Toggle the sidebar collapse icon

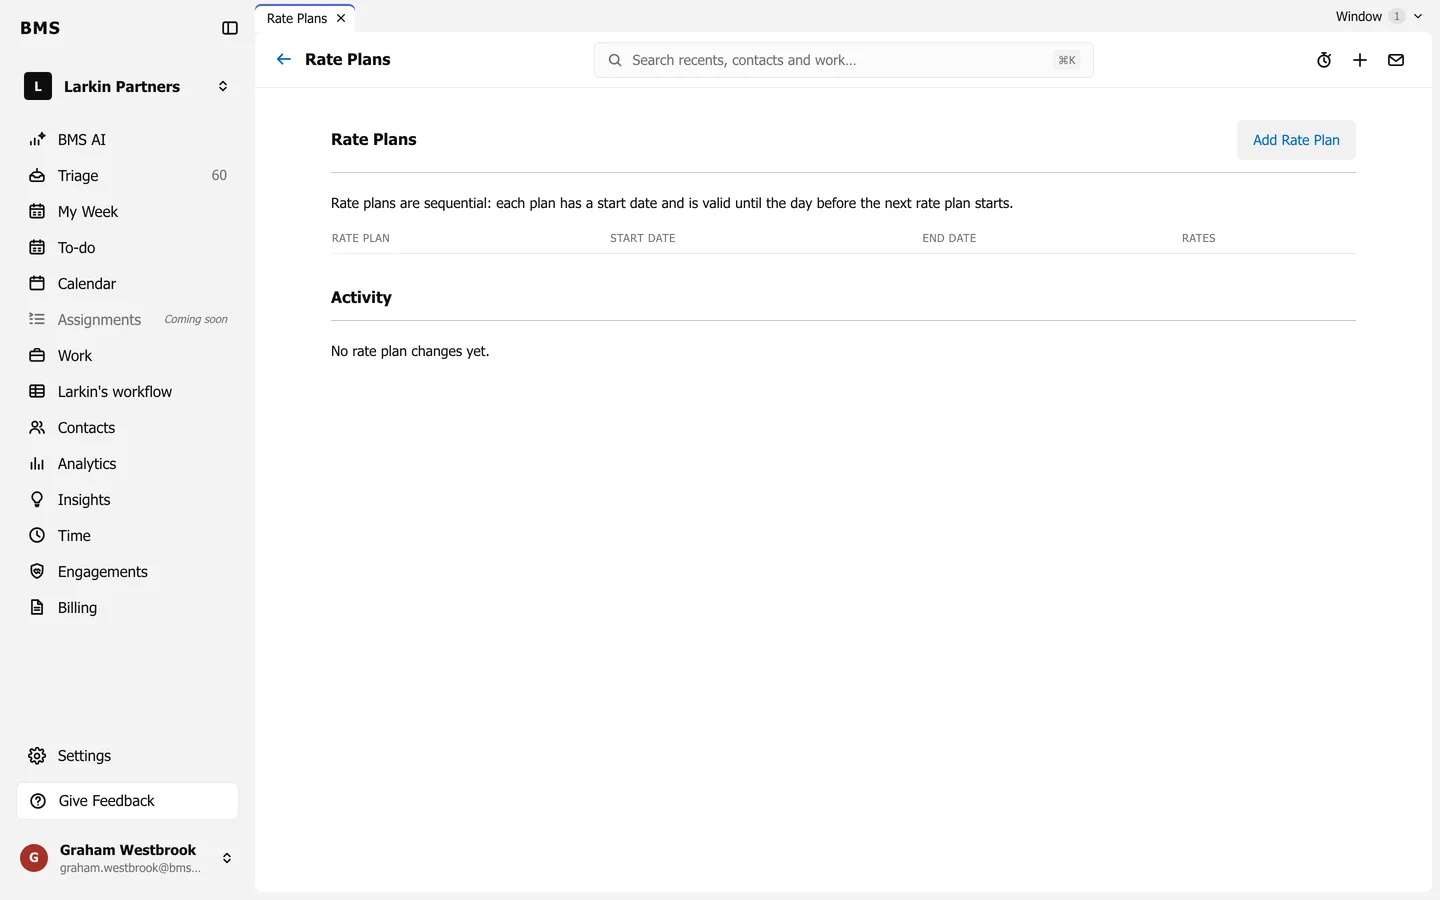click(x=230, y=28)
